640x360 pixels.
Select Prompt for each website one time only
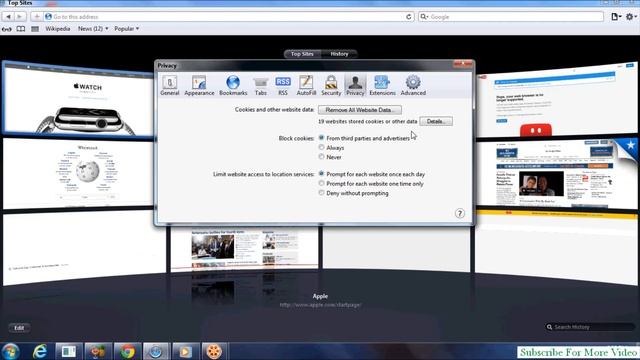coord(321,183)
